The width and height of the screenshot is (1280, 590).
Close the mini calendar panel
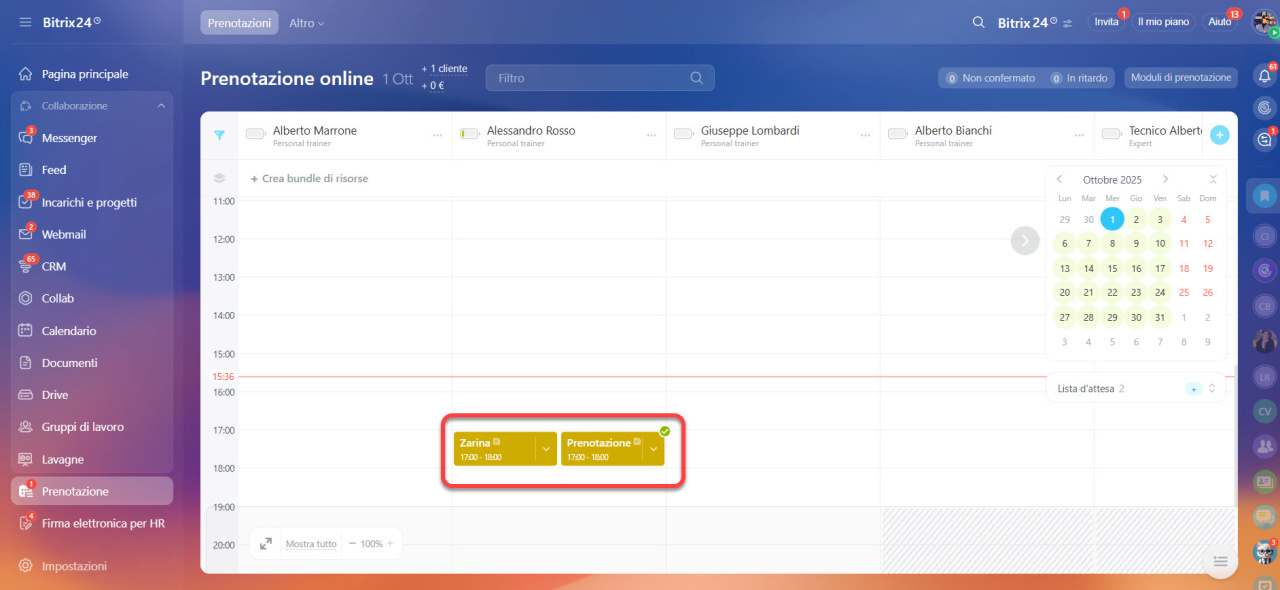coord(1212,180)
